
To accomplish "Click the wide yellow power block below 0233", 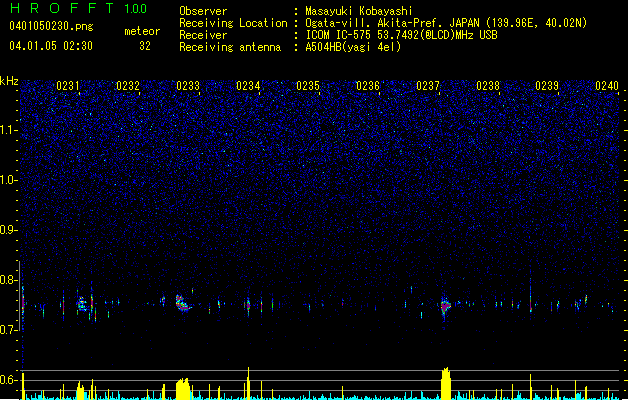I will (x=183, y=389).
